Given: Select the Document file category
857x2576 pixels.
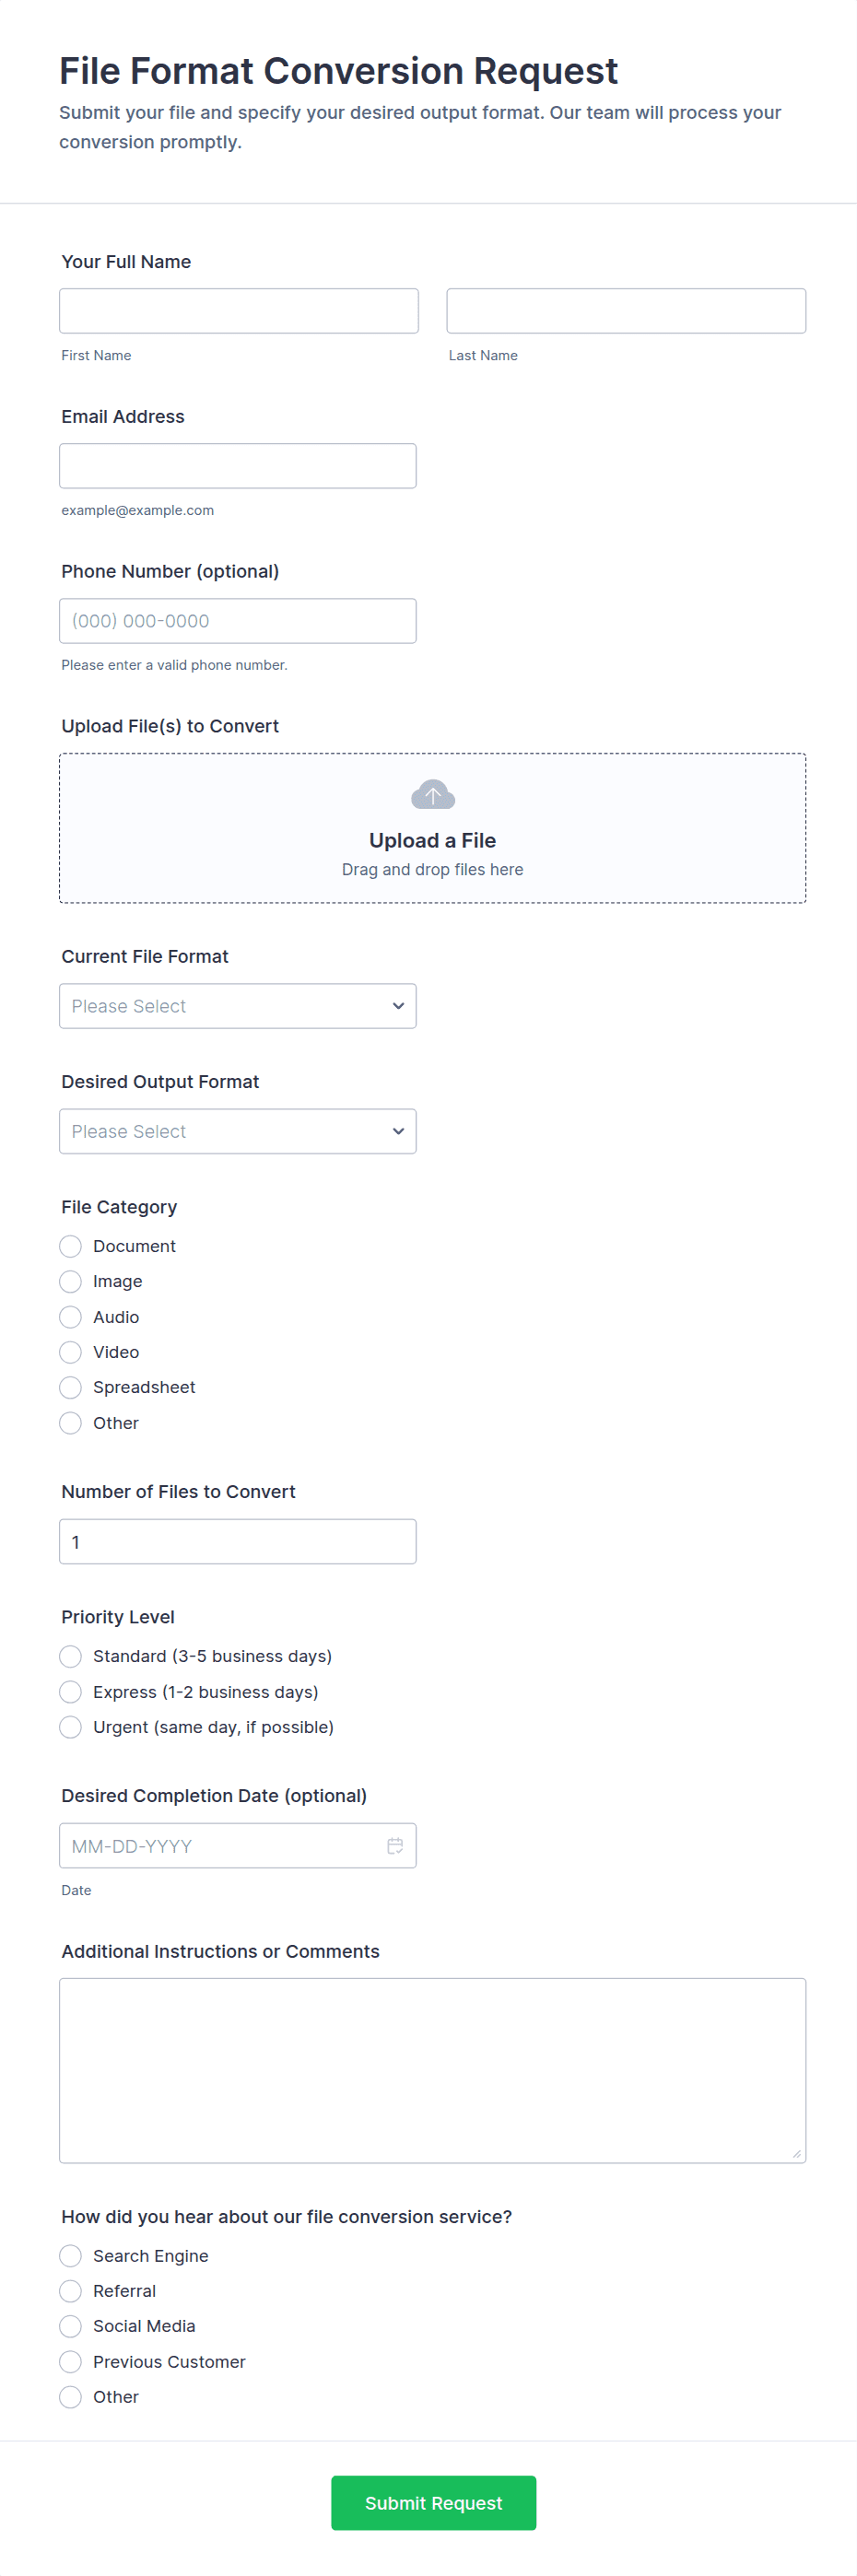Looking at the screenshot, I should 71,1246.
